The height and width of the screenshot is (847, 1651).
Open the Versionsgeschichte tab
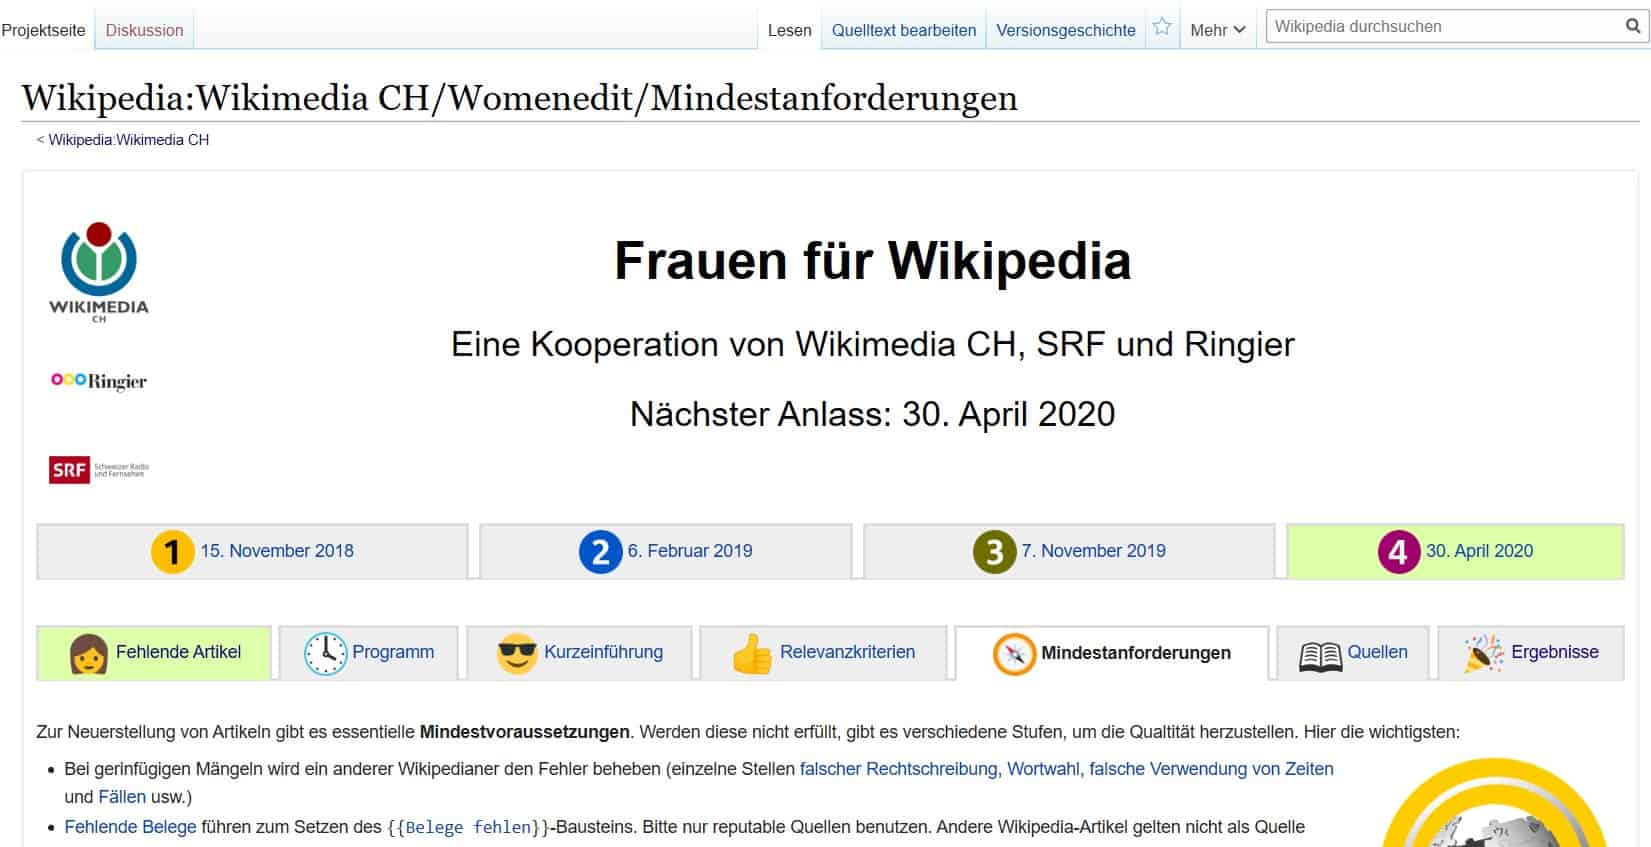tap(1066, 30)
